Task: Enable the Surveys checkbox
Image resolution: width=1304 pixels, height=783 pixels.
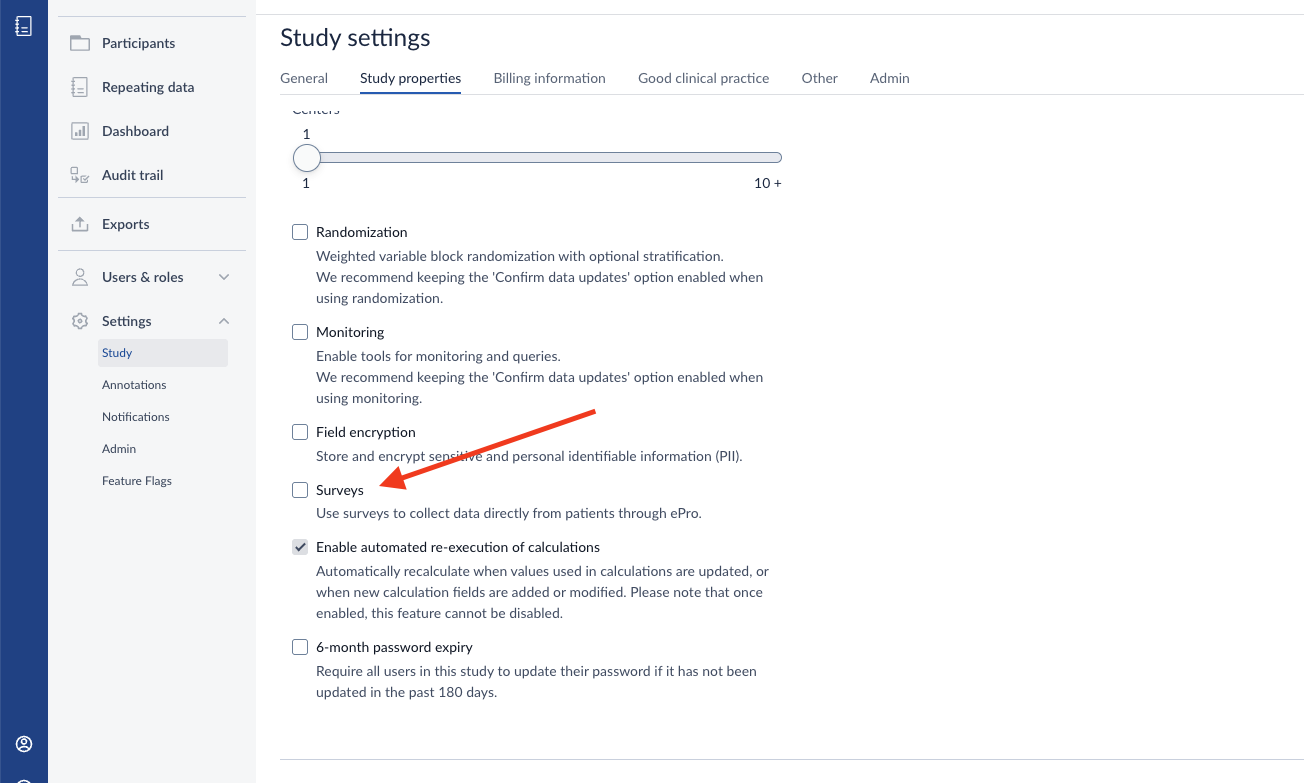Action: [300, 490]
